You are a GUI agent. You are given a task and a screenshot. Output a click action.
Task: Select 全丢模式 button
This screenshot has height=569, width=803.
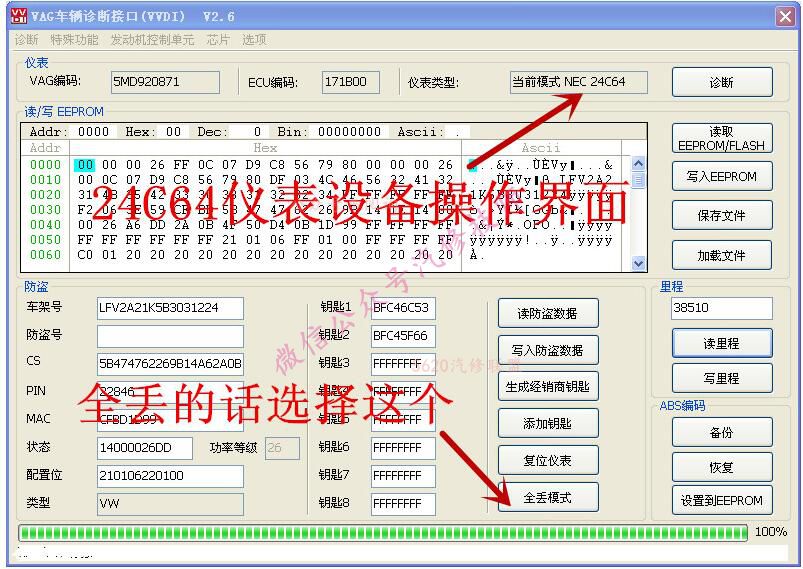pyautogui.click(x=548, y=497)
